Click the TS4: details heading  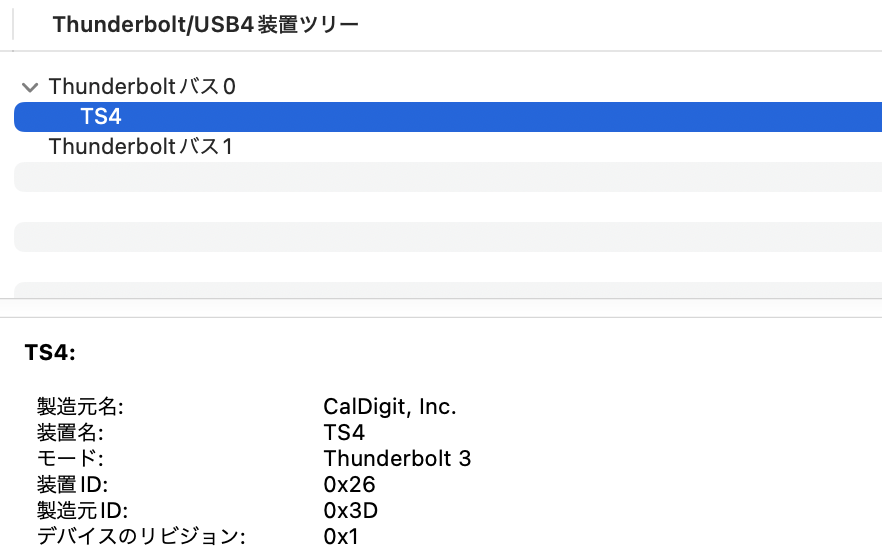coord(50,353)
